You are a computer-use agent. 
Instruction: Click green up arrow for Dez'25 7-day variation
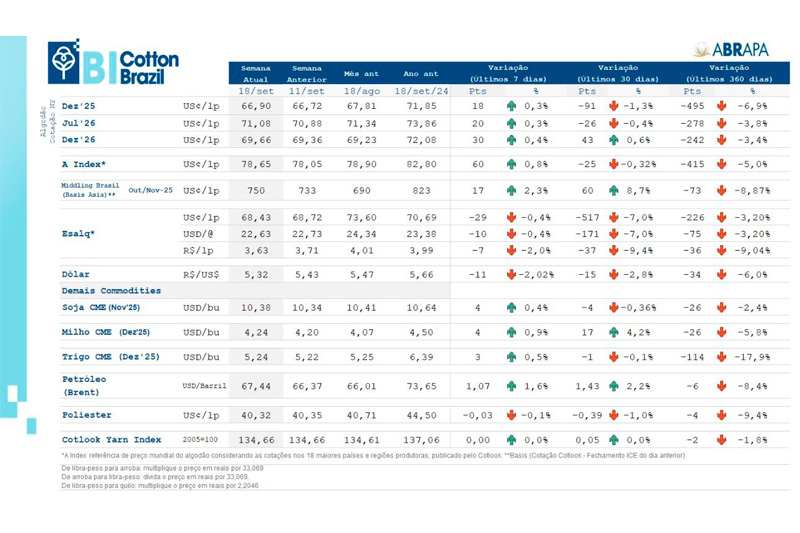[x=511, y=105]
